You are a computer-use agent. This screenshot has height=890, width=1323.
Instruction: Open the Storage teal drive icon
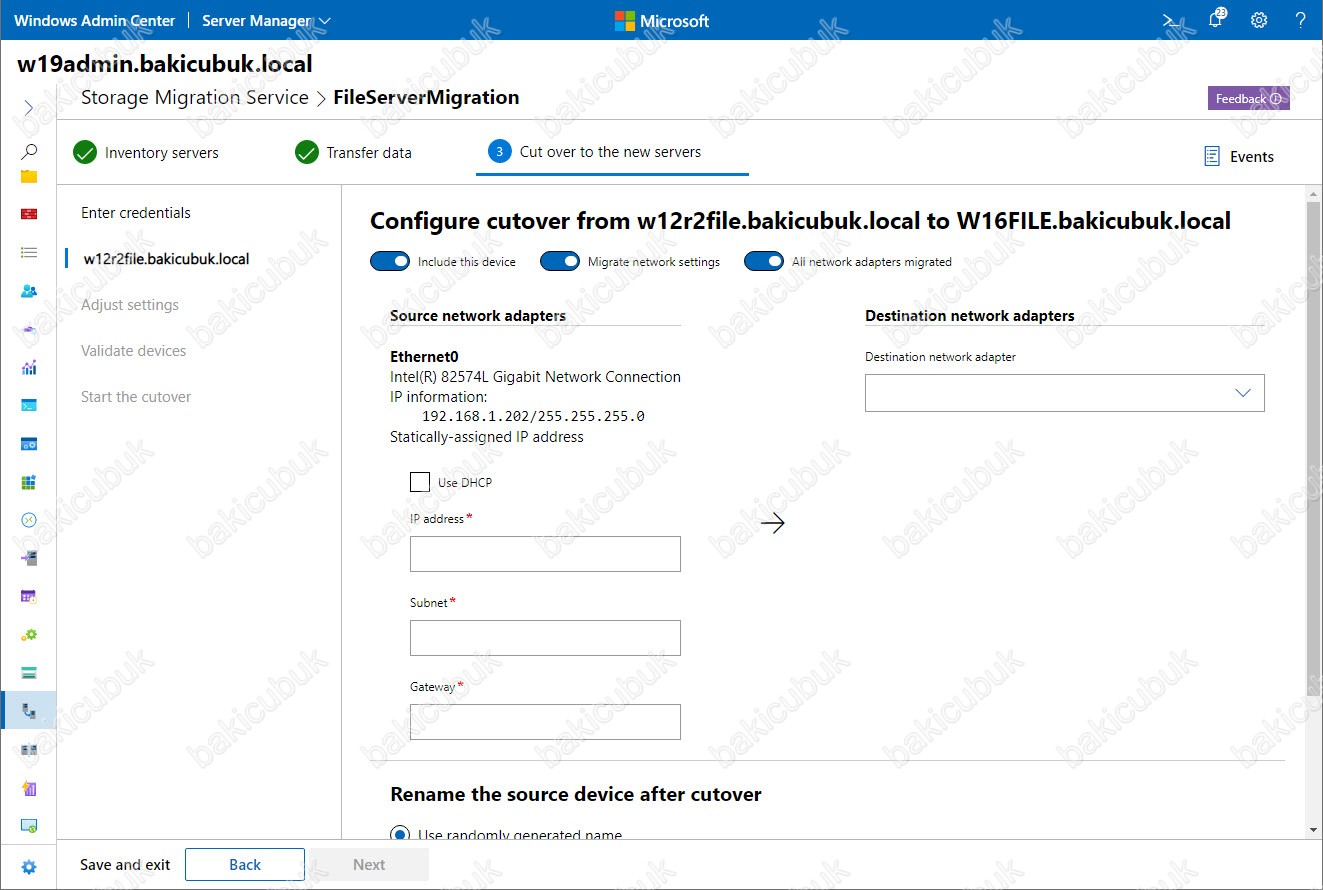pos(29,672)
